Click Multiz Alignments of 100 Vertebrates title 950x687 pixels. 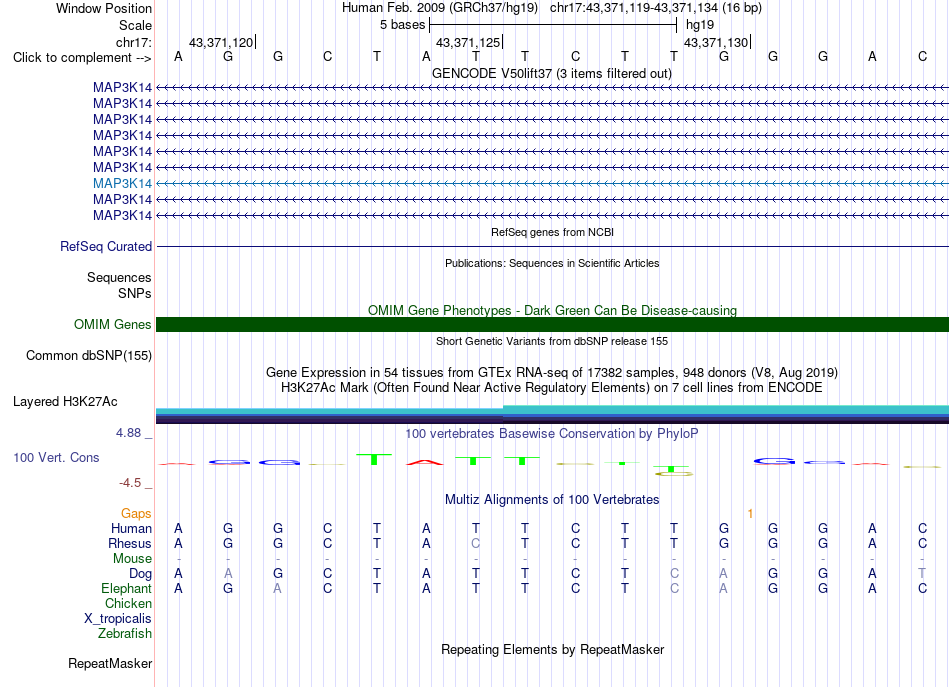click(x=552, y=499)
